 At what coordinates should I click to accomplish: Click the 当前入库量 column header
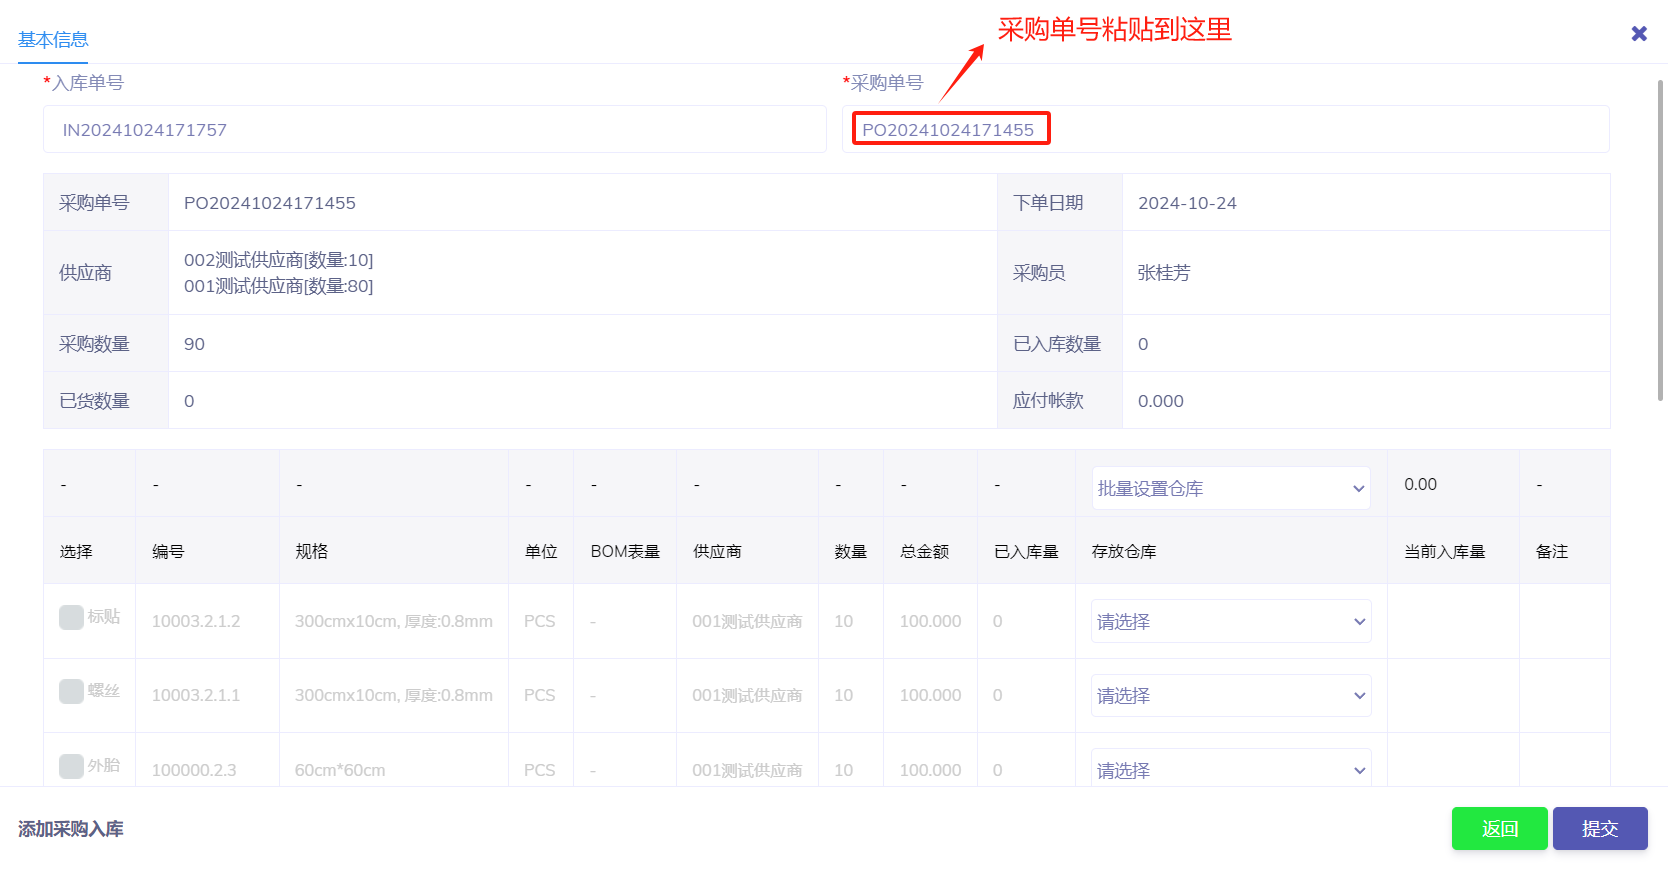(x=1444, y=552)
